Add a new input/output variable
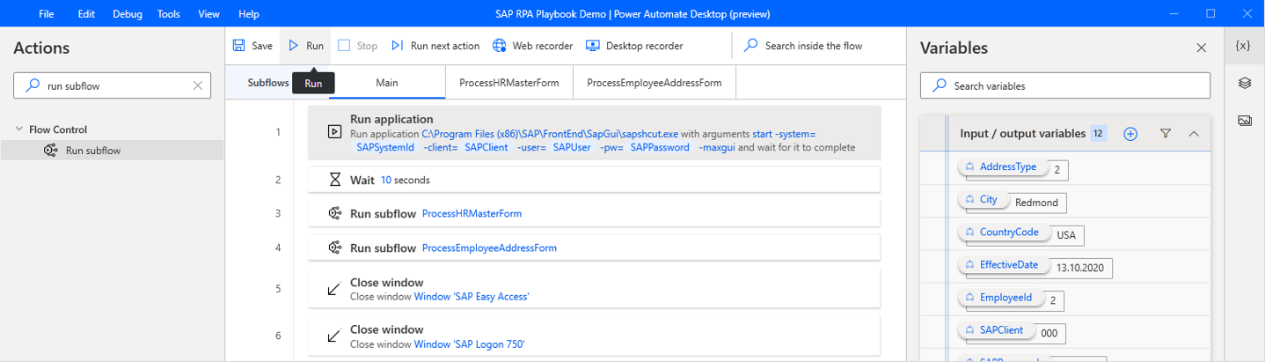 [1130, 133]
